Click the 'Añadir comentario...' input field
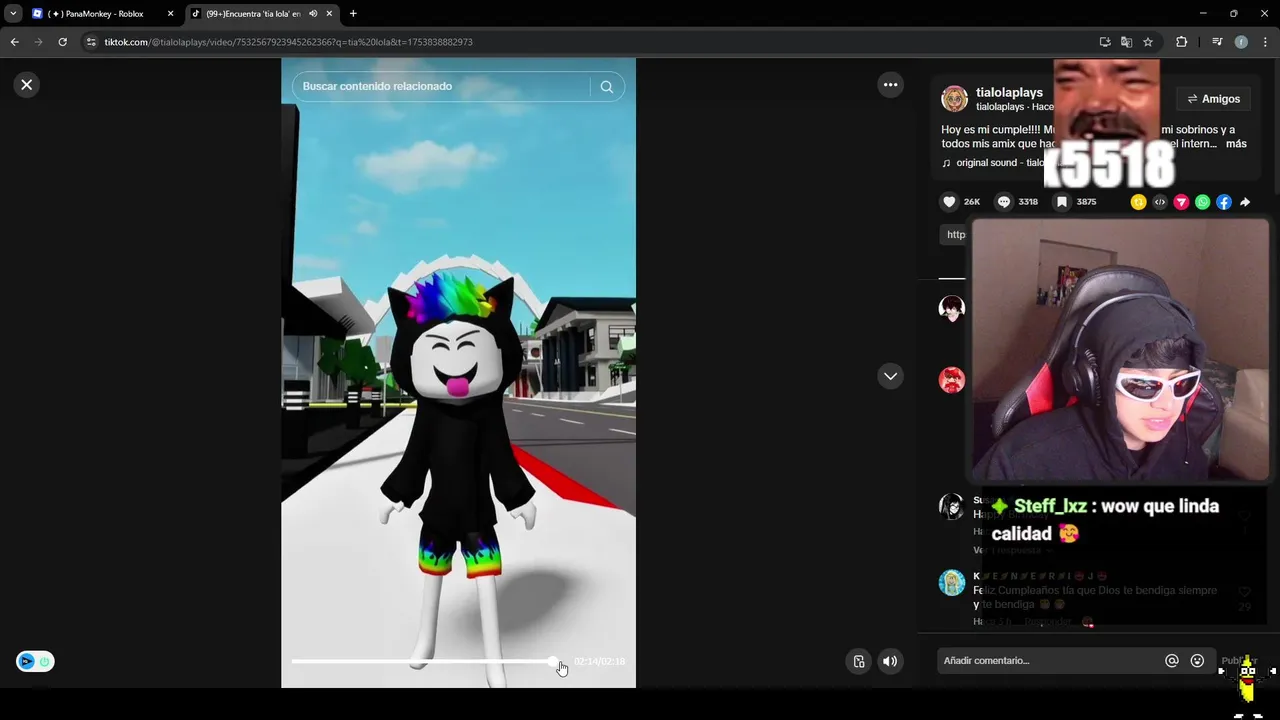Screen dimensions: 1280x720 1050,661
